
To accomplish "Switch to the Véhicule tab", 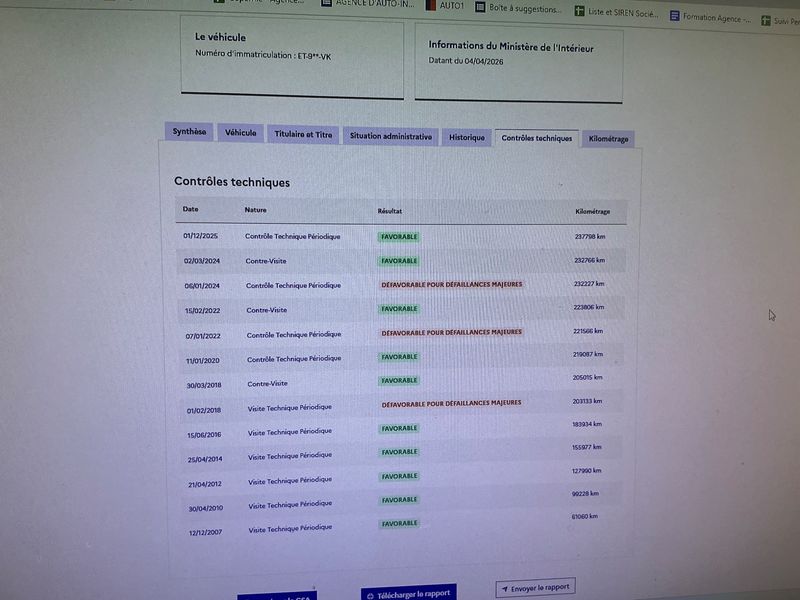I will (240, 133).
